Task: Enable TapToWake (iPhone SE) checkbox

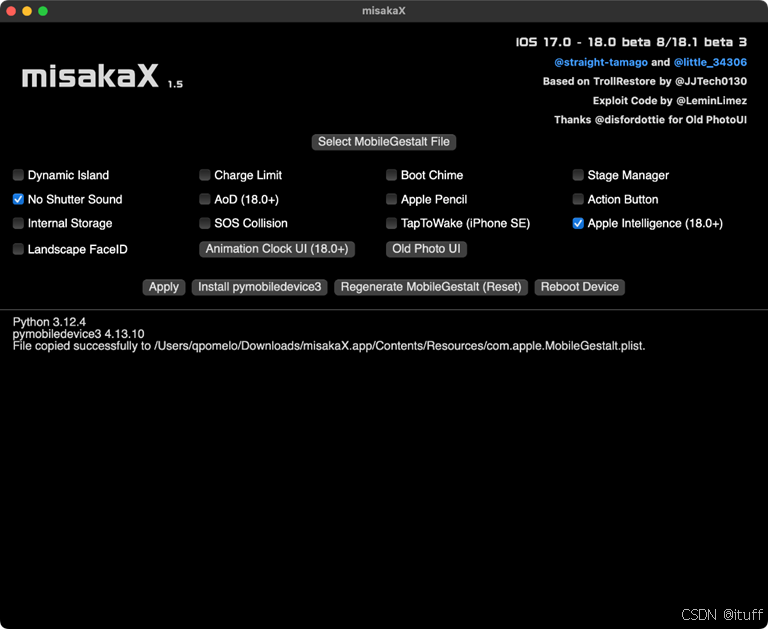Action: click(x=391, y=223)
